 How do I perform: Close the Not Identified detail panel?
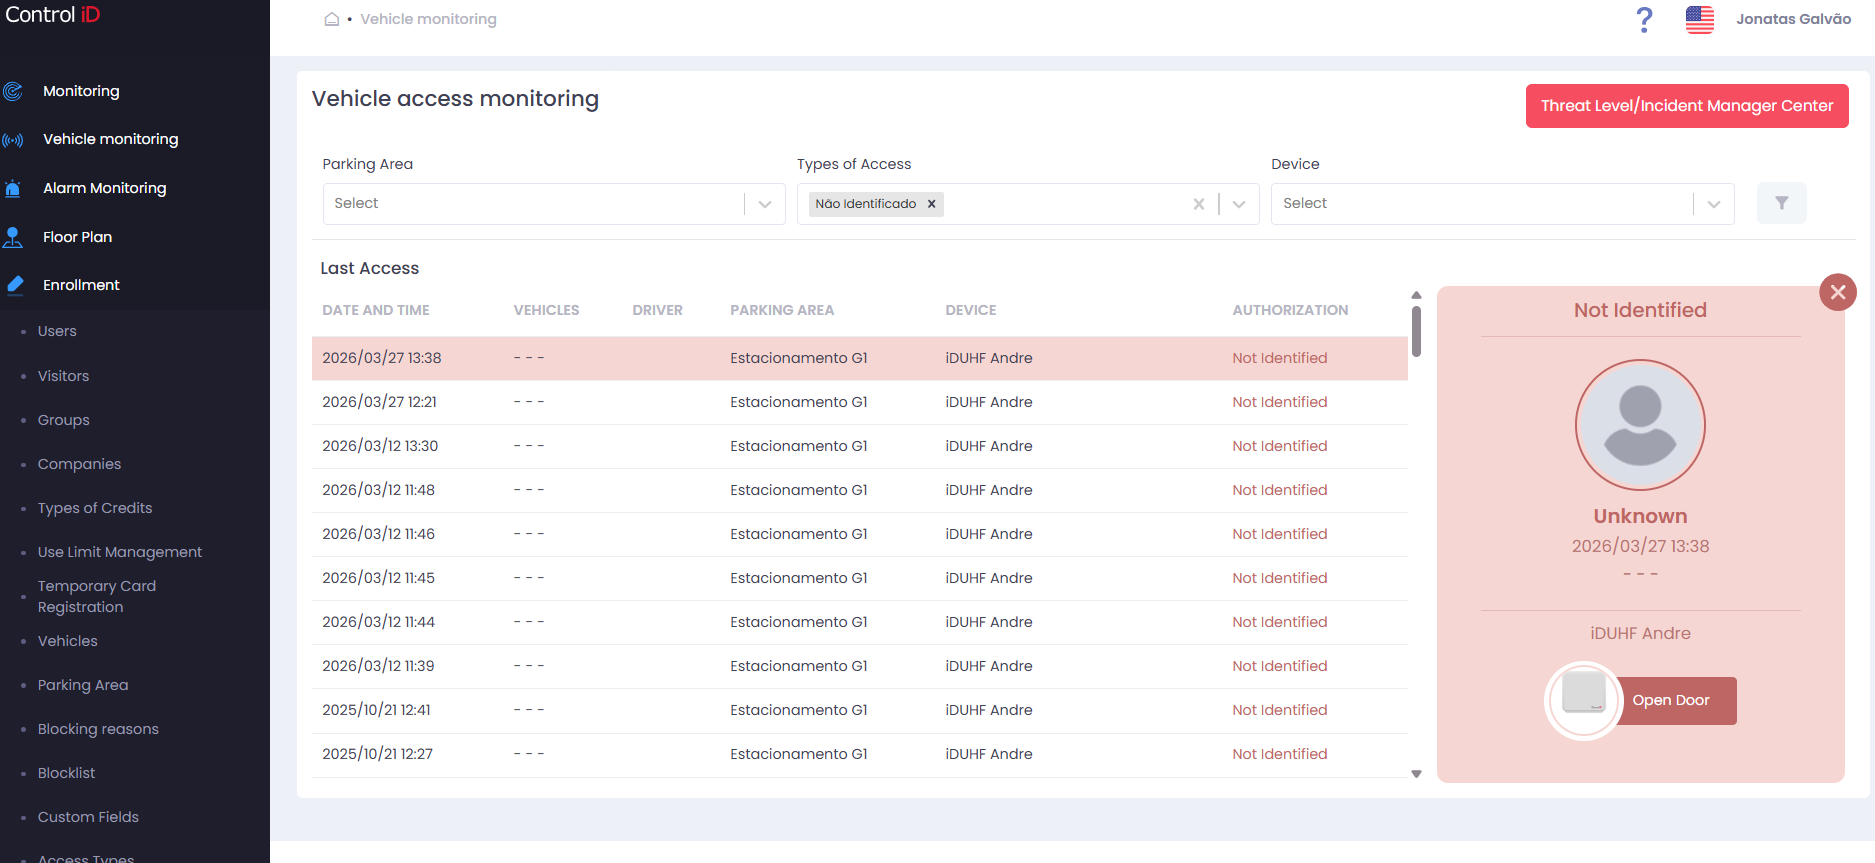[1837, 292]
